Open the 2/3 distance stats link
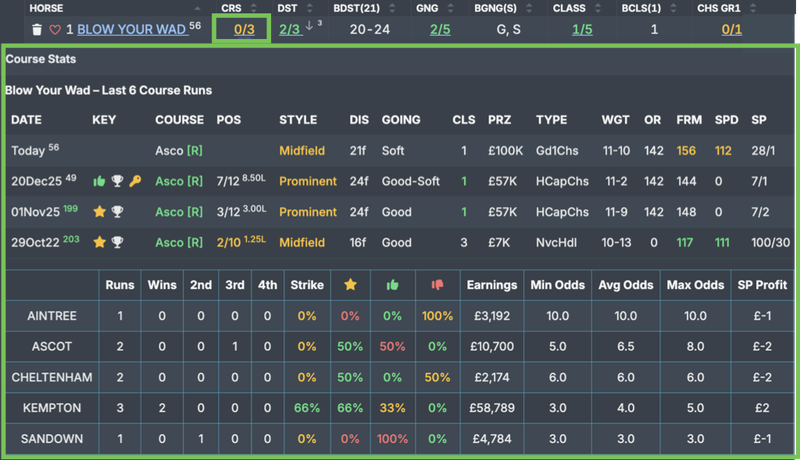The width and height of the screenshot is (800, 460). click(289, 30)
